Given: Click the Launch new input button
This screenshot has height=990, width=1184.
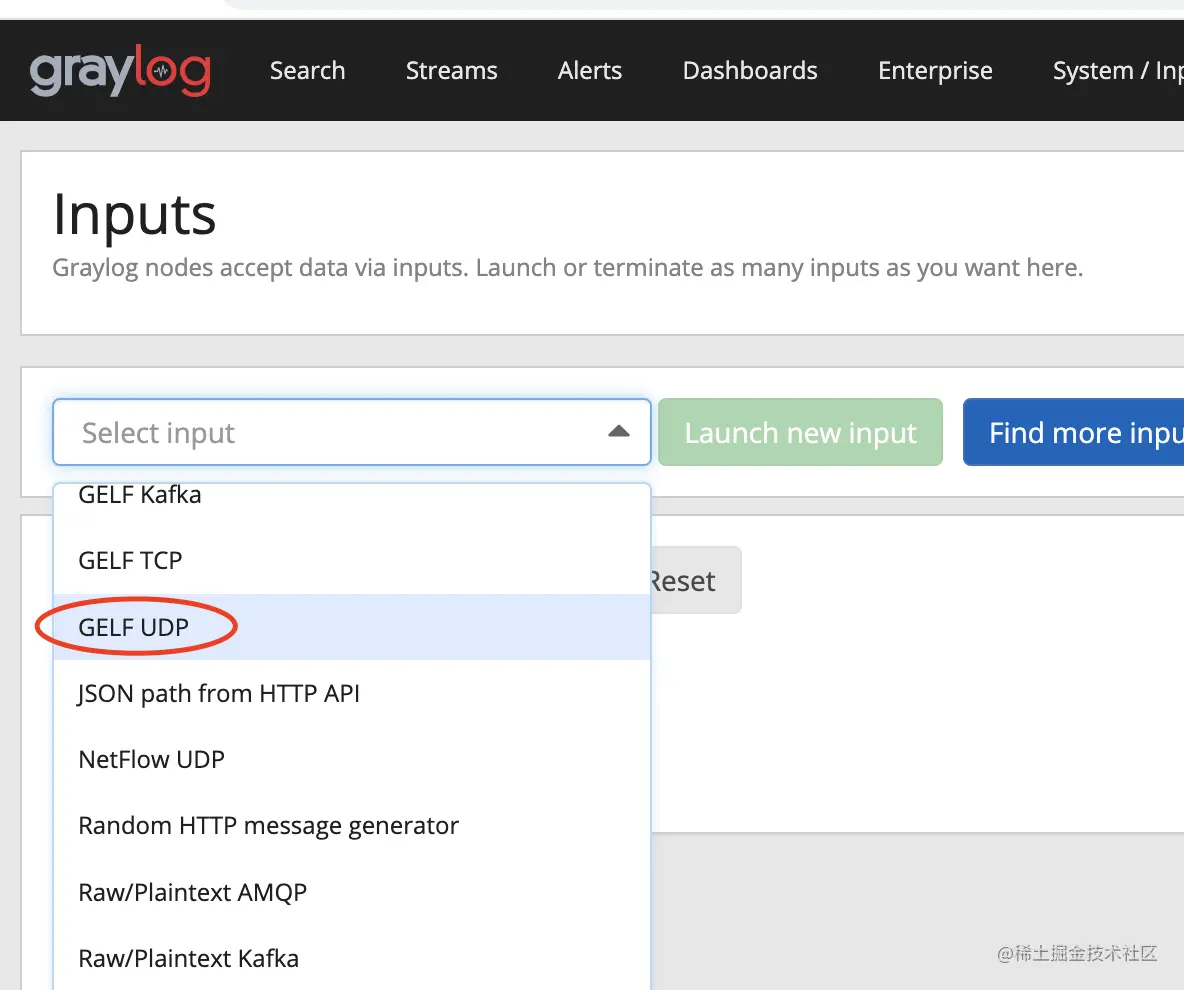Looking at the screenshot, I should click(x=800, y=433).
